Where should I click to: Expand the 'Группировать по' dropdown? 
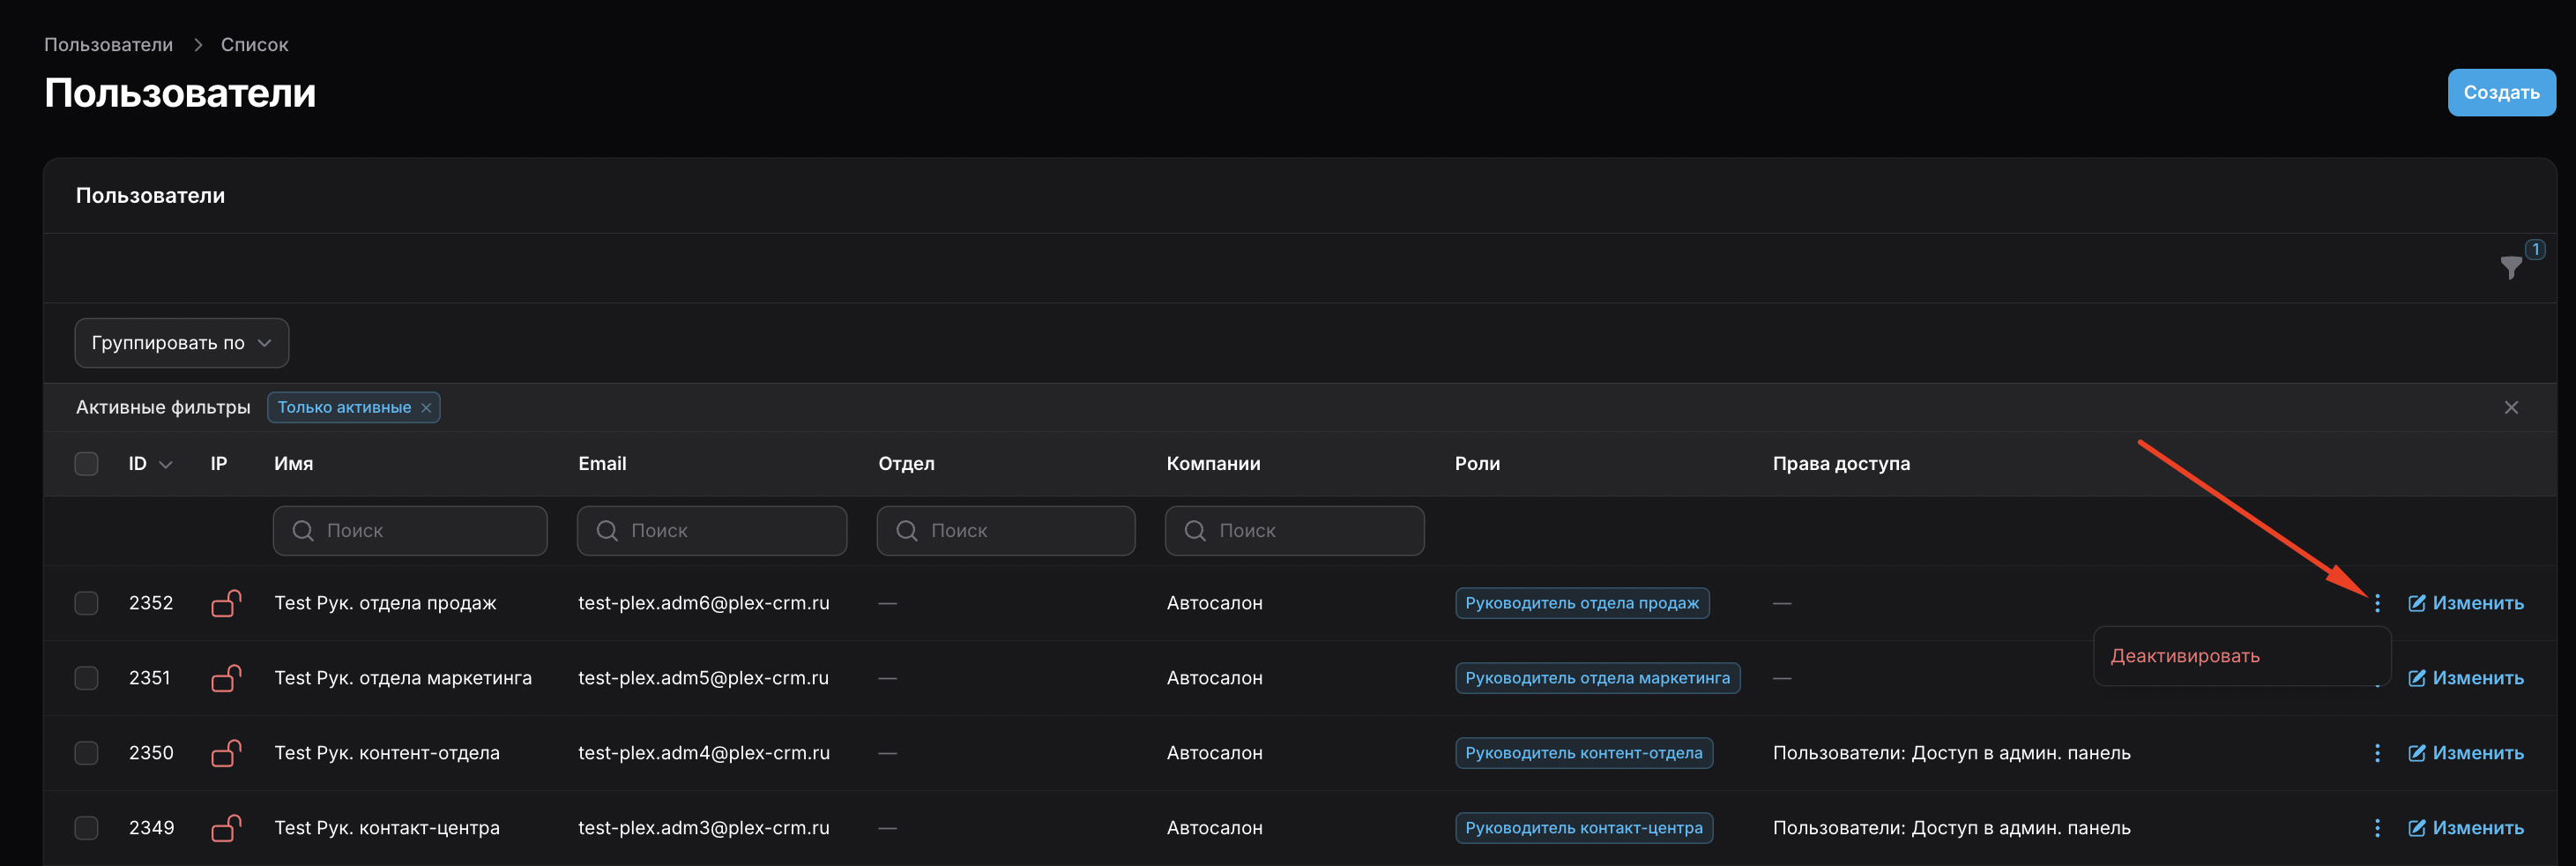pos(181,343)
